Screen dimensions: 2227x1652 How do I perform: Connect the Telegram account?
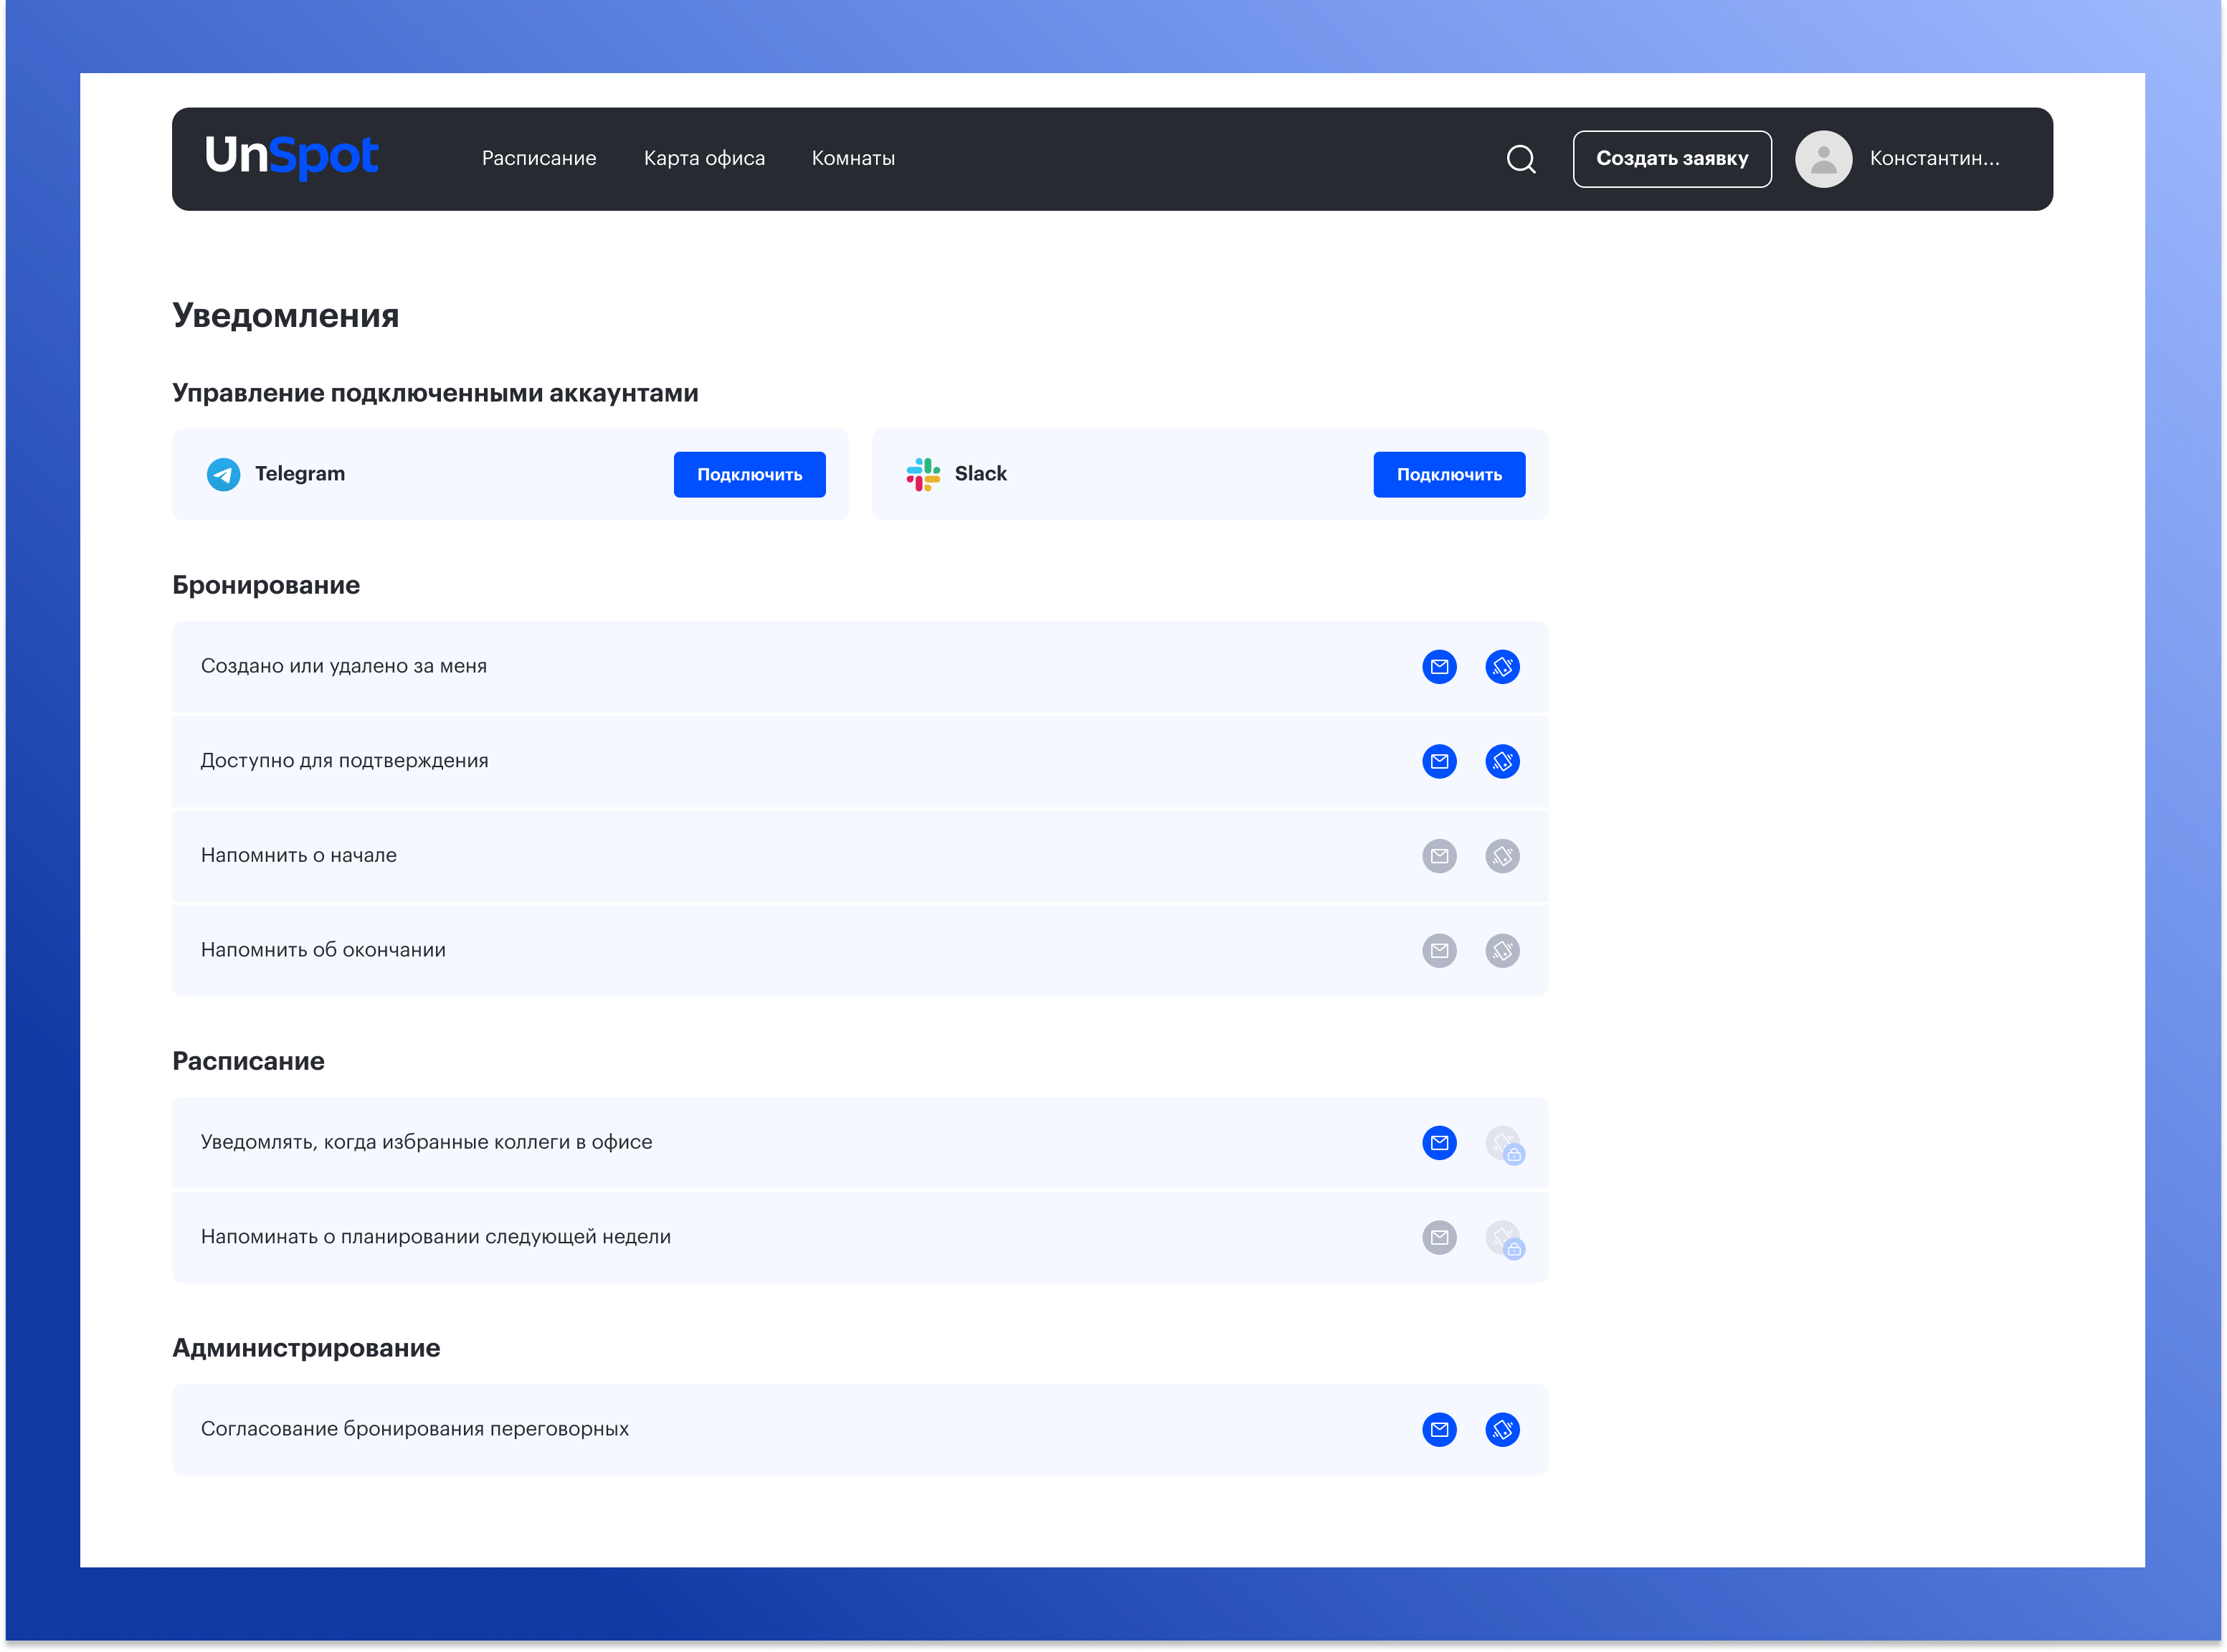coord(749,475)
